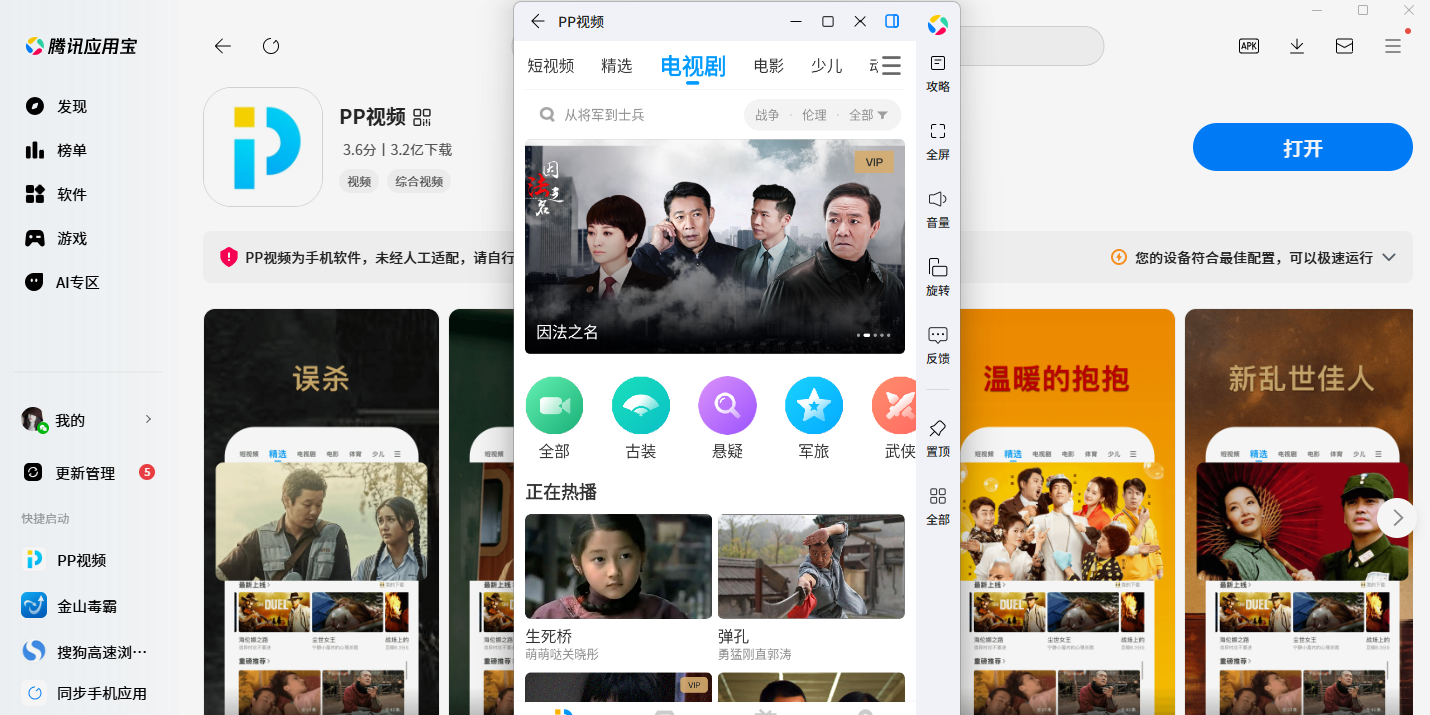Open the messages envelope icon
The image size is (1430, 715).
1345,46
